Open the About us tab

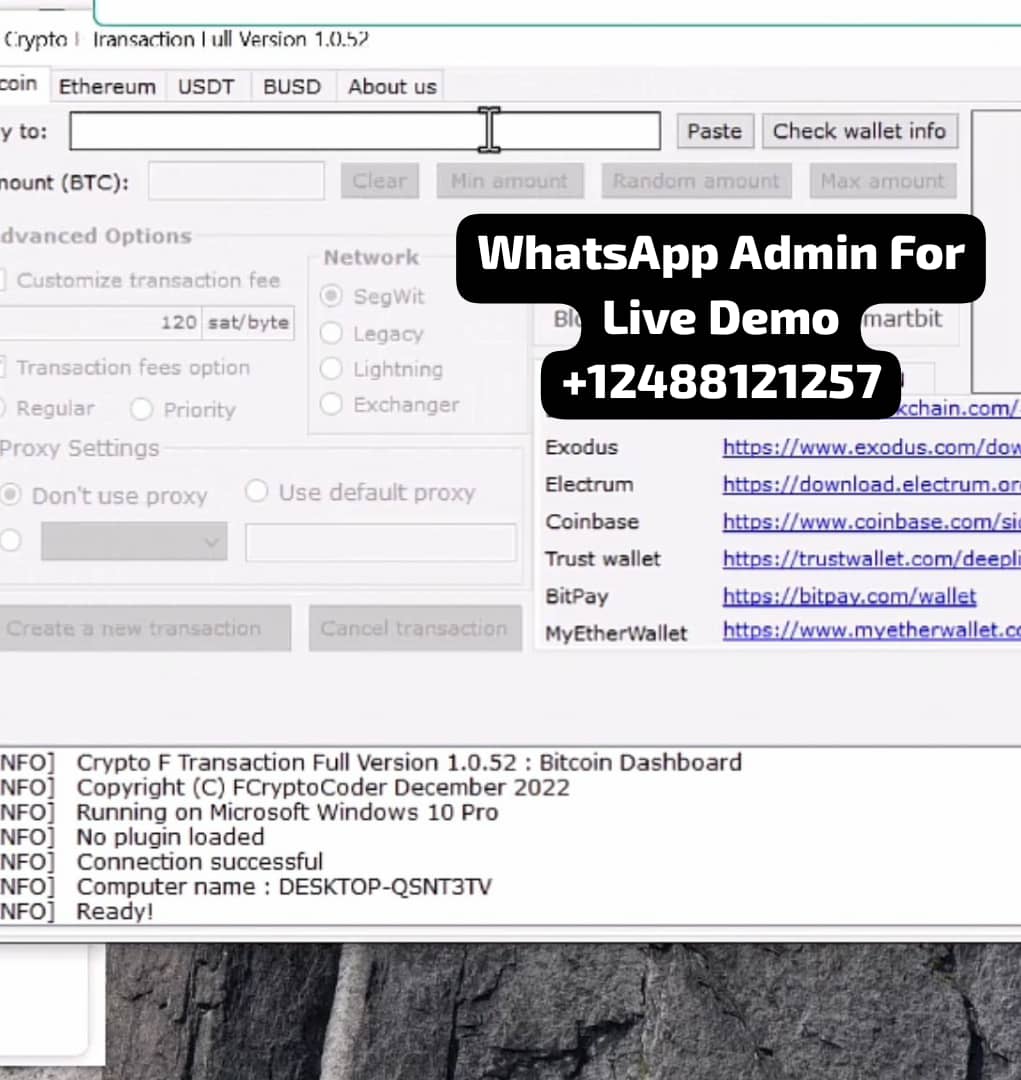pyautogui.click(x=392, y=87)
